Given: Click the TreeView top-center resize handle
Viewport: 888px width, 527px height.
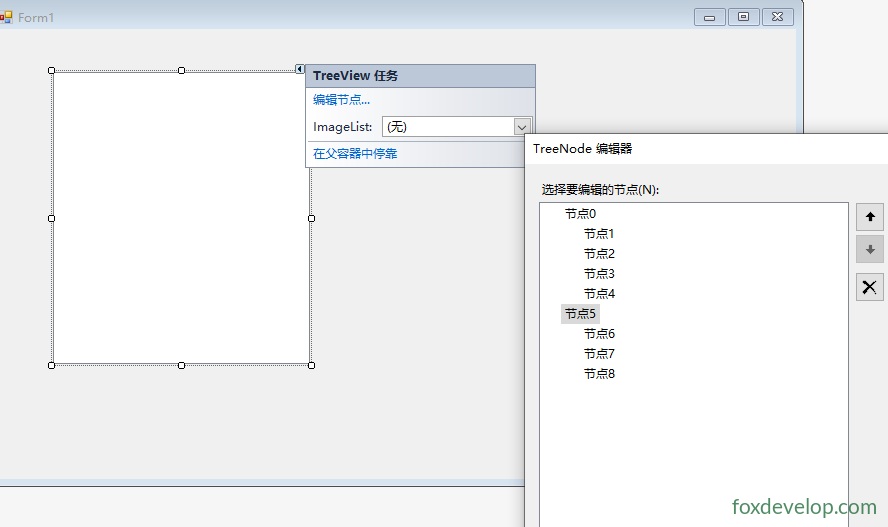Looking at the screenshot, I should tap(181, 70).
